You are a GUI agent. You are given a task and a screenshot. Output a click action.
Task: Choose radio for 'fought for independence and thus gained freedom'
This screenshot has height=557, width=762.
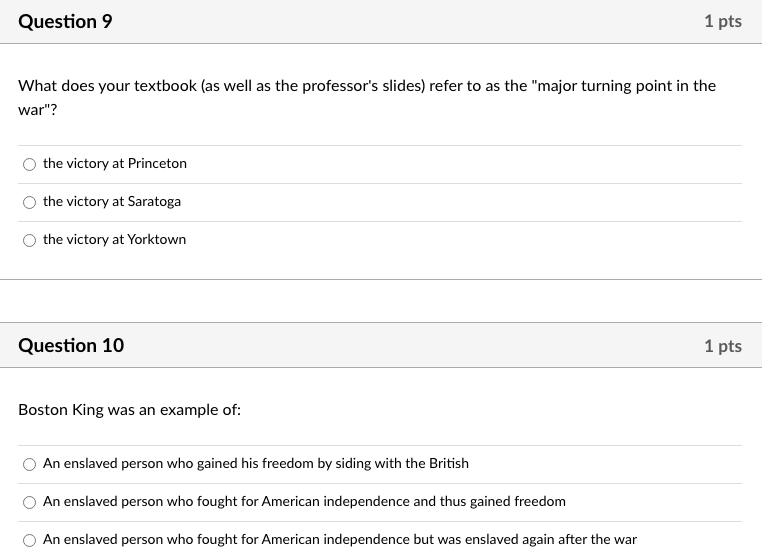[30, 502]
